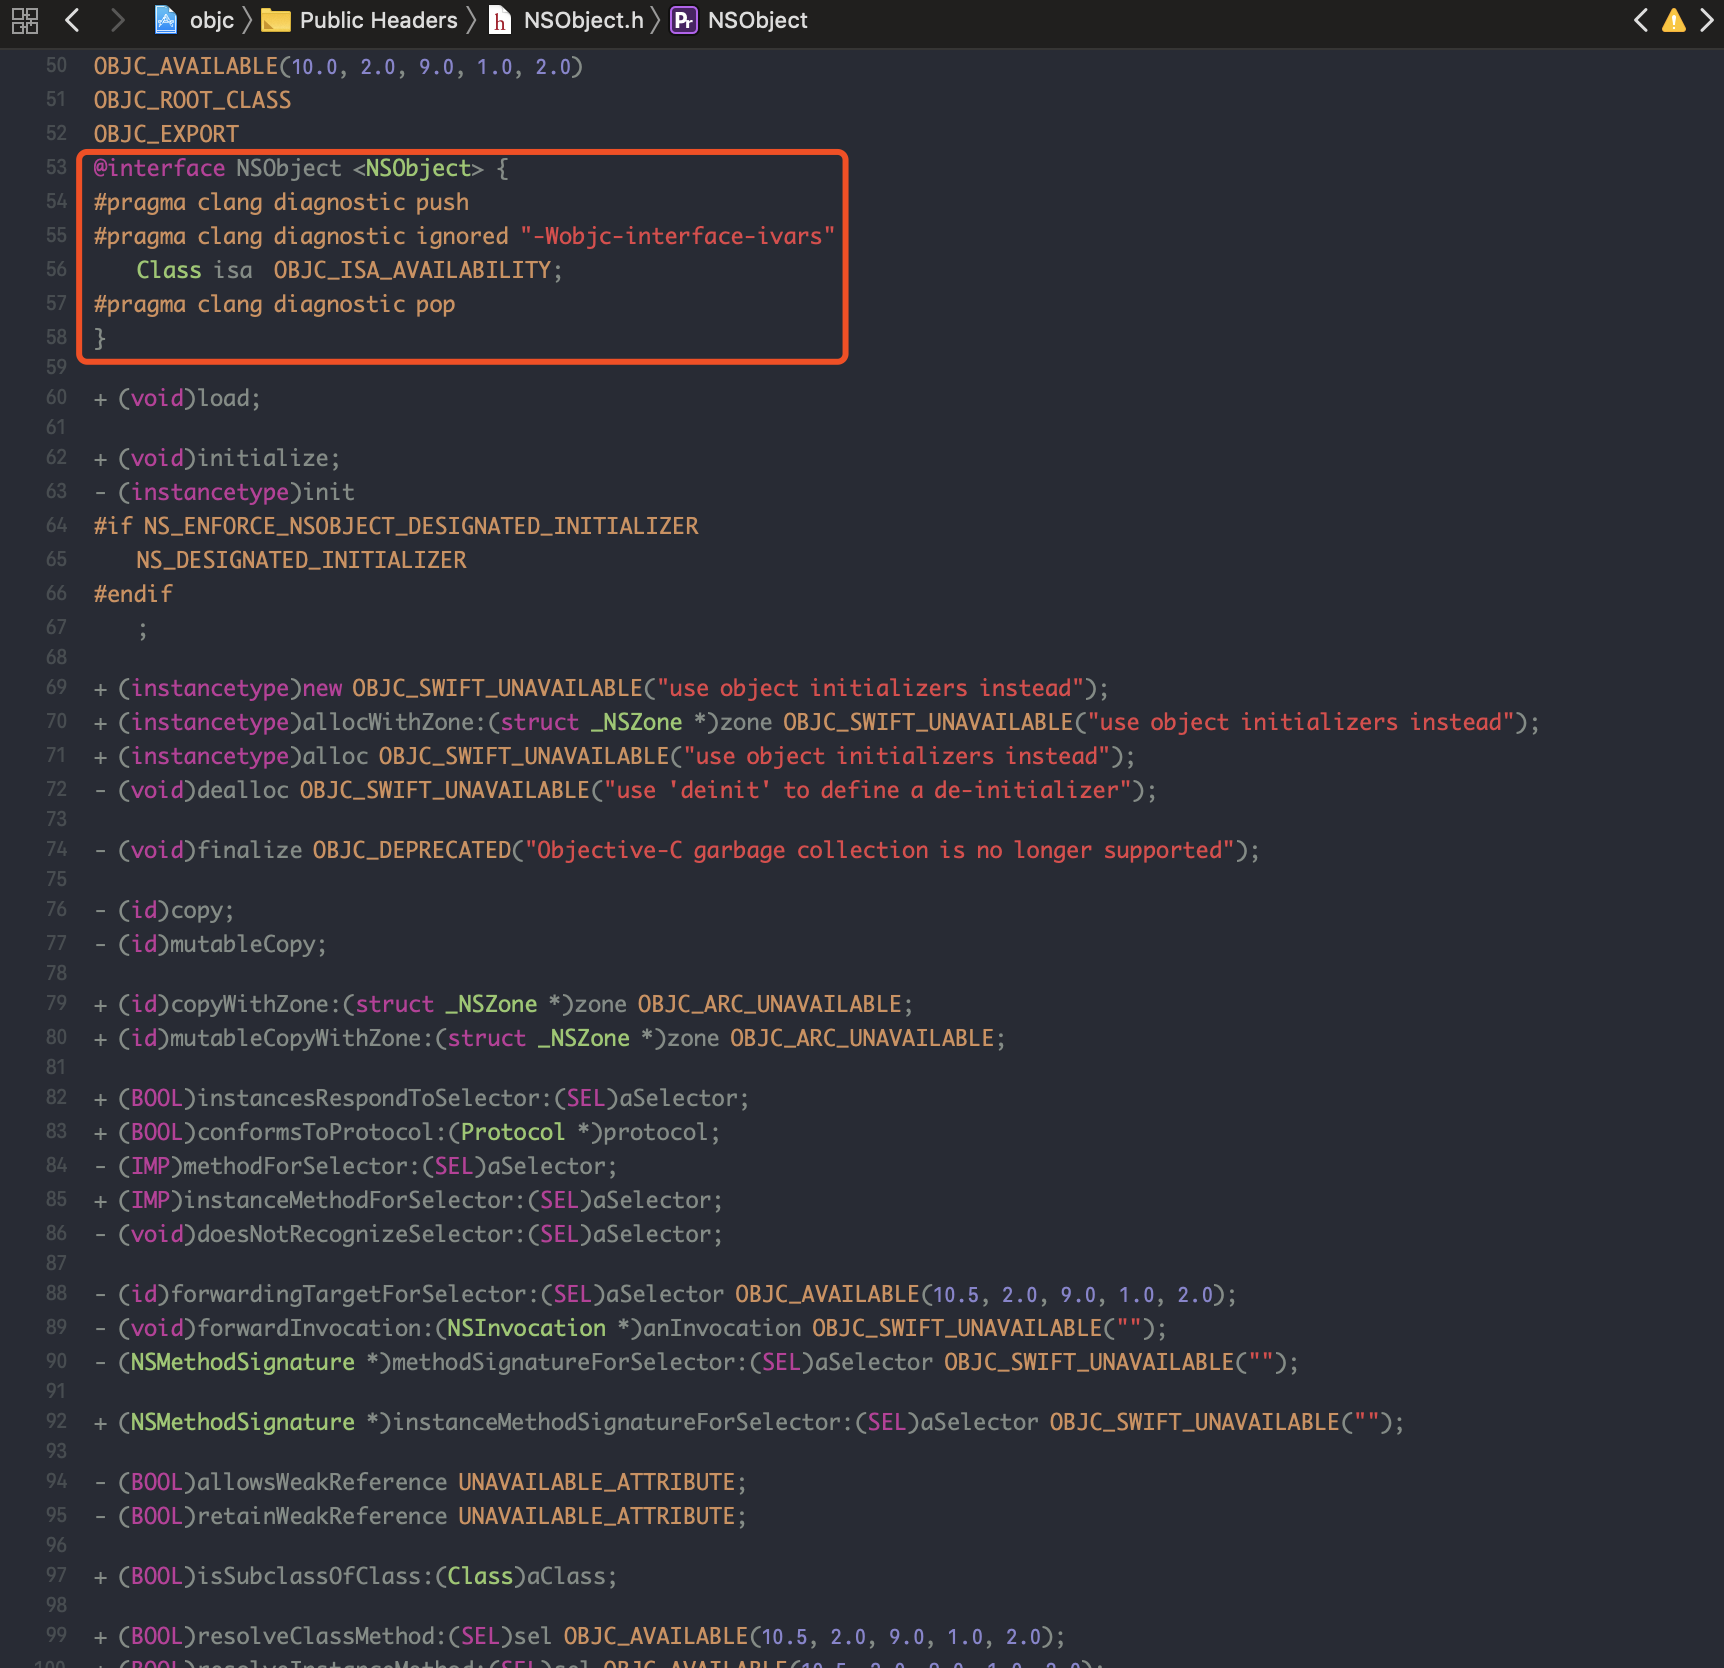Click '#endif' directive on line 66
The width and height of the screenshot is (1724, 1668).
point(133,594)
